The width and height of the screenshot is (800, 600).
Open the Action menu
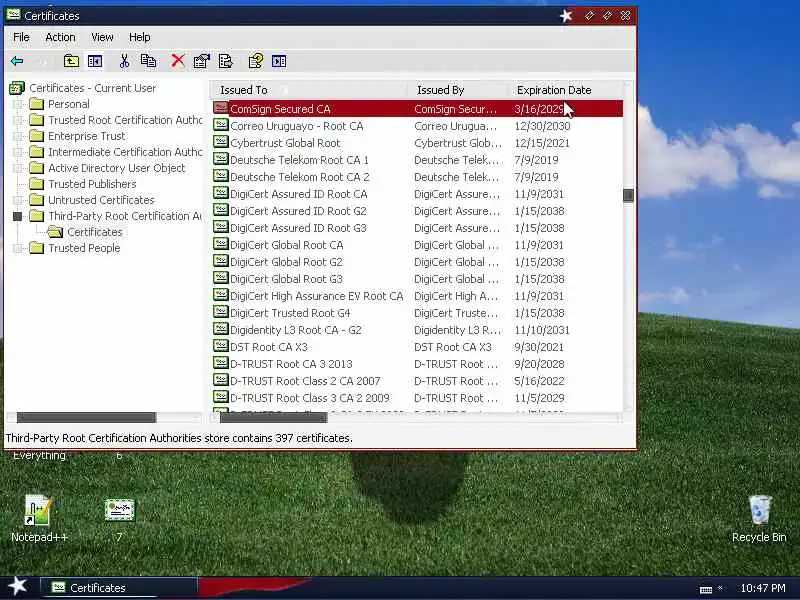click(x=60, y=37)
